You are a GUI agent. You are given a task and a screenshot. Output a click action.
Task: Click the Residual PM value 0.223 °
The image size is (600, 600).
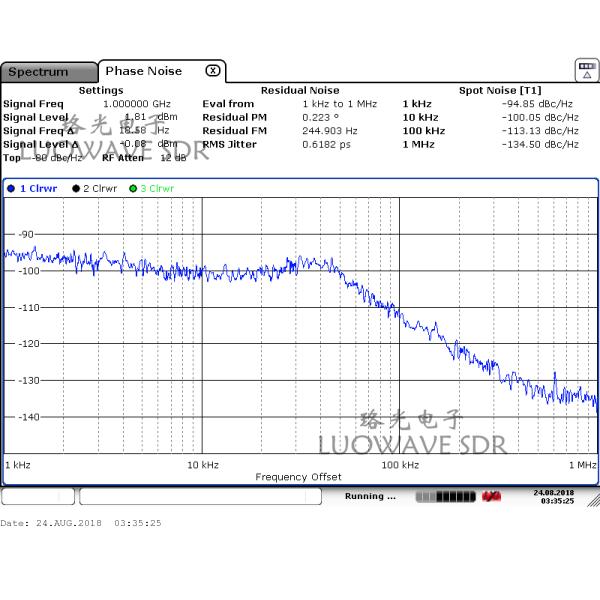(321, 117)
